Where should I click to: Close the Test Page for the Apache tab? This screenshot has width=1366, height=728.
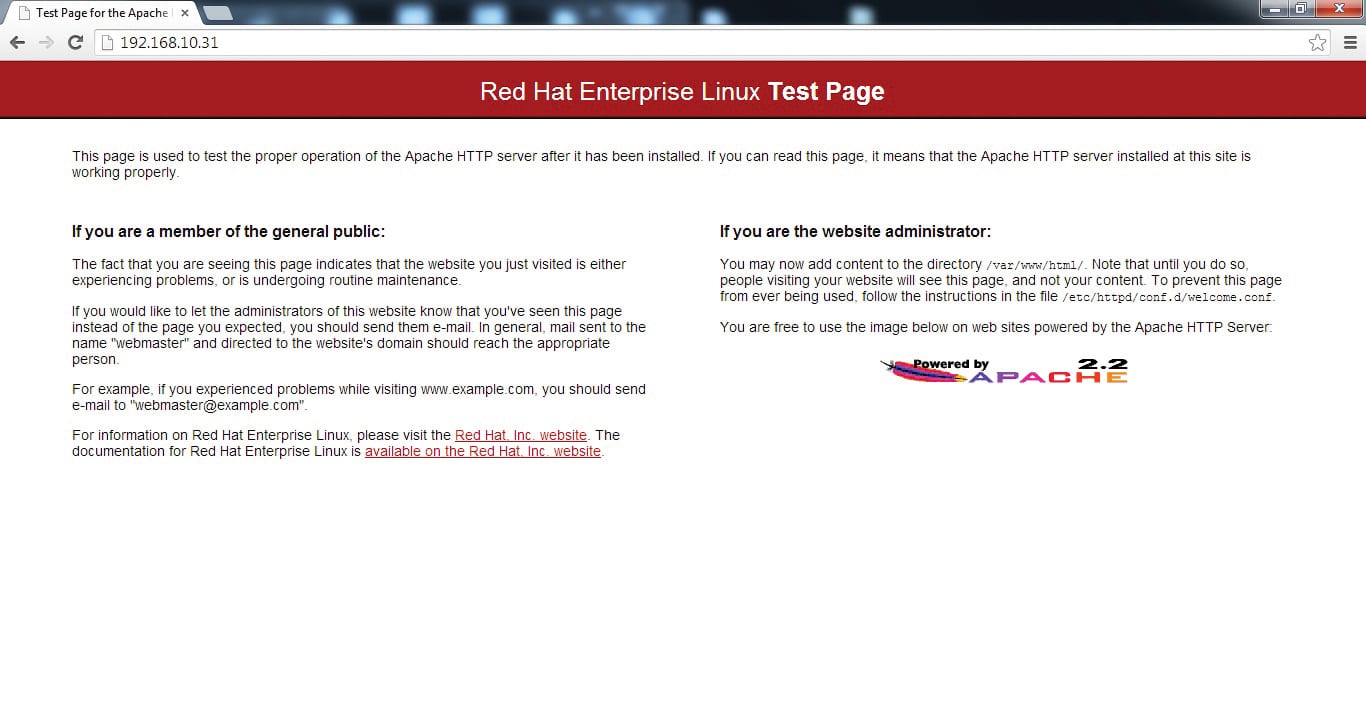tap(185, 13)
